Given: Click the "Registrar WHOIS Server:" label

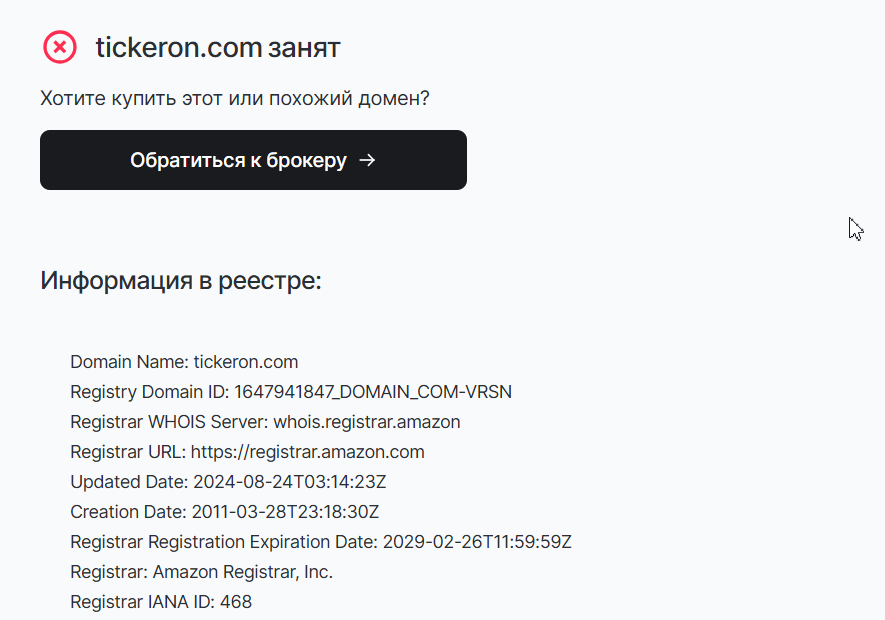Looking at the screenshot, I should click(169, 422).
